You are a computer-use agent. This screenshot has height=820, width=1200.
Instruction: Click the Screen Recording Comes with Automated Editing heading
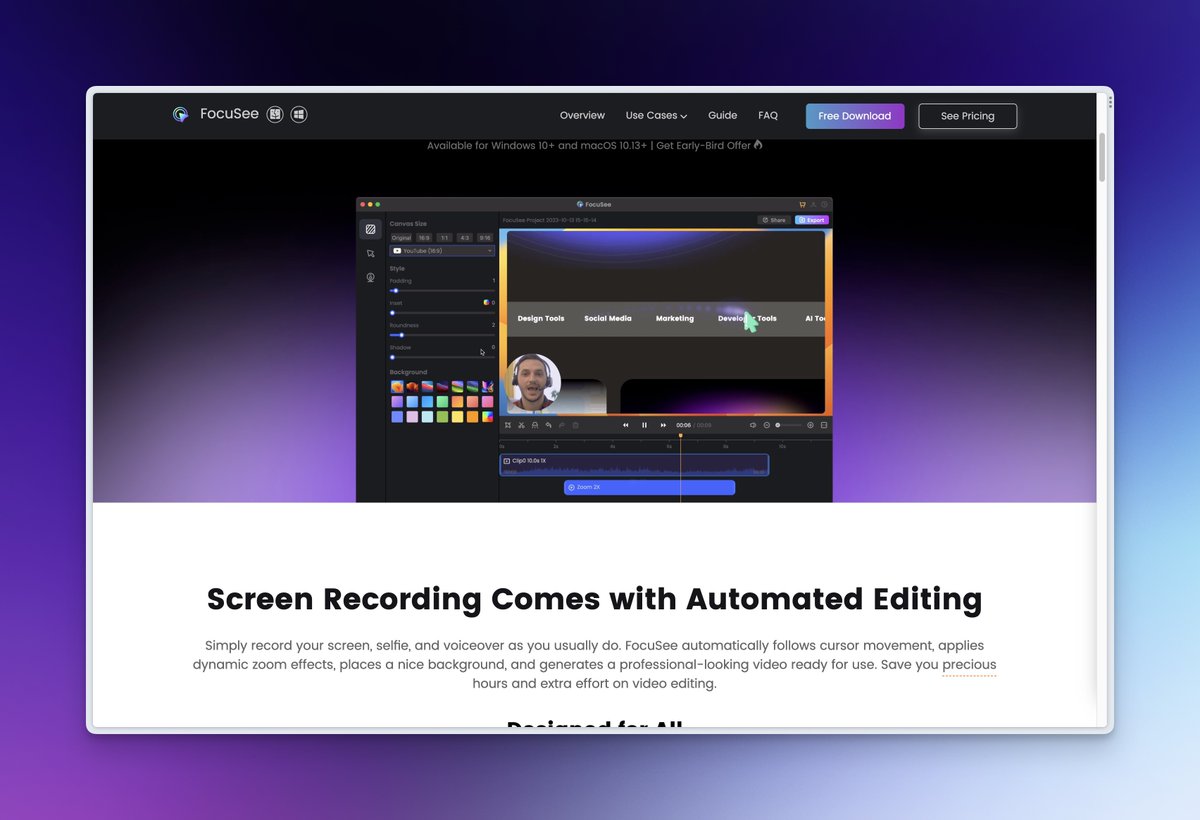click(594, 599)
